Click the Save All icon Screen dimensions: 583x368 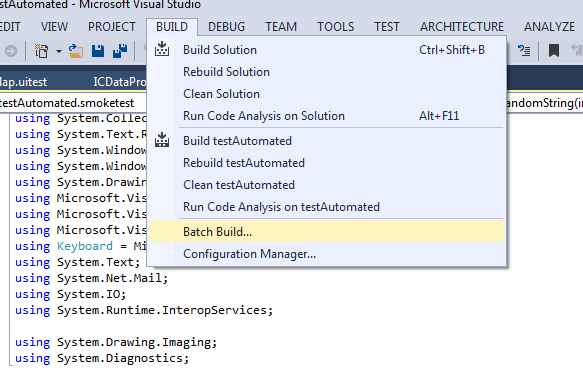tap(120, 51)
